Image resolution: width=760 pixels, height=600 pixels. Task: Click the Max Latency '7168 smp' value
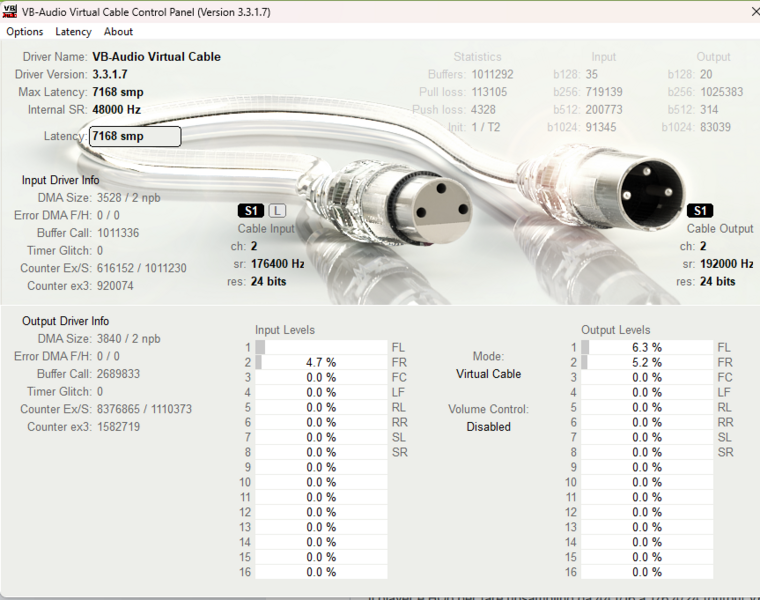point(118,92)
